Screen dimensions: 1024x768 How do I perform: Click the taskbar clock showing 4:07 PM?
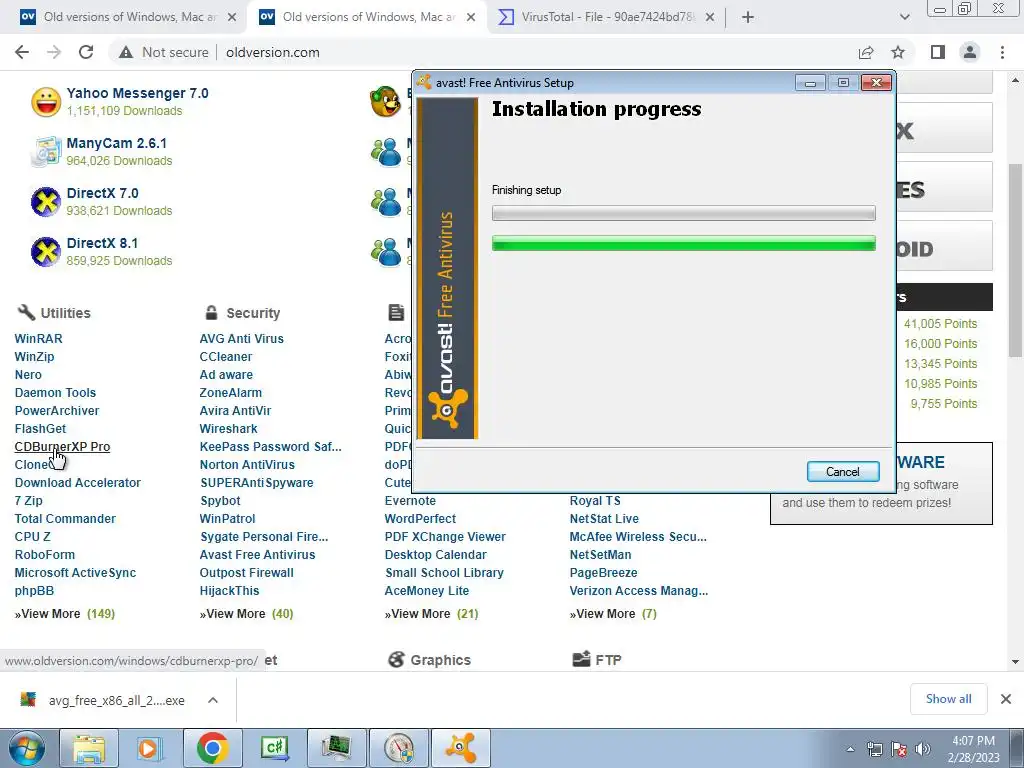[973, 749]
